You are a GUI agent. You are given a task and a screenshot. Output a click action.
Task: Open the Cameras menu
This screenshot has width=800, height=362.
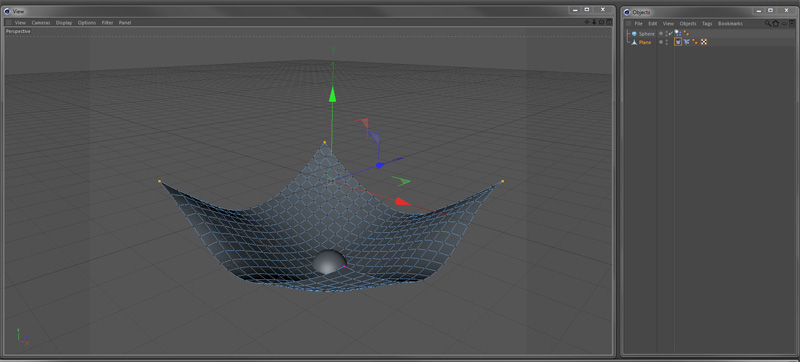click(x=41, y=23)
